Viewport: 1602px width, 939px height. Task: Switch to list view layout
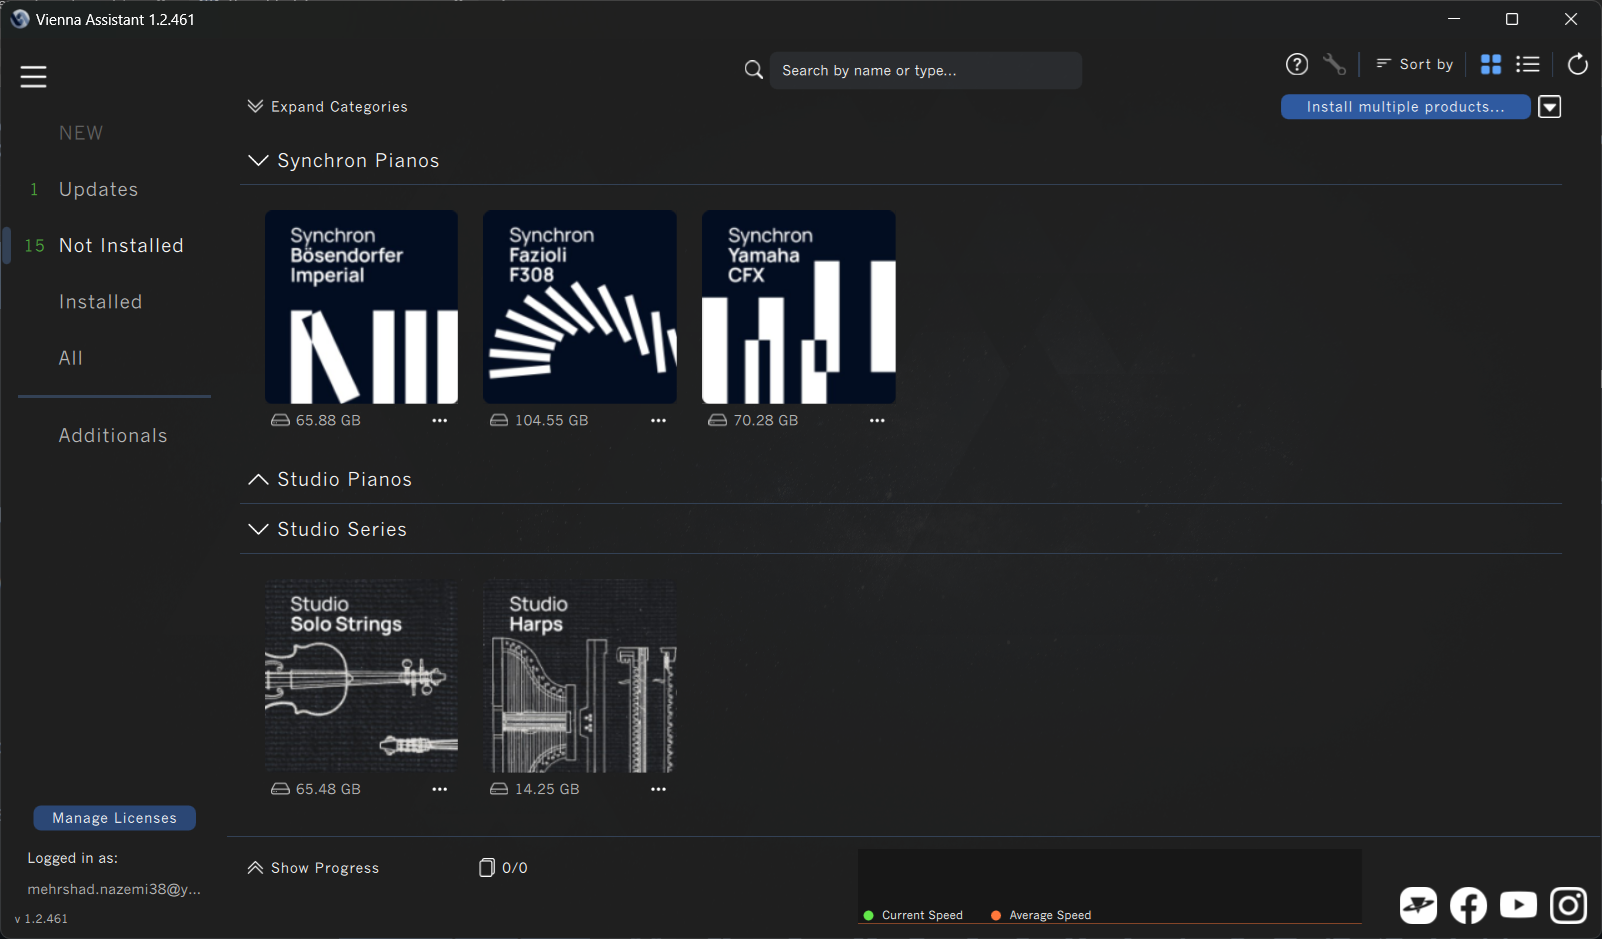point(1528,63)
